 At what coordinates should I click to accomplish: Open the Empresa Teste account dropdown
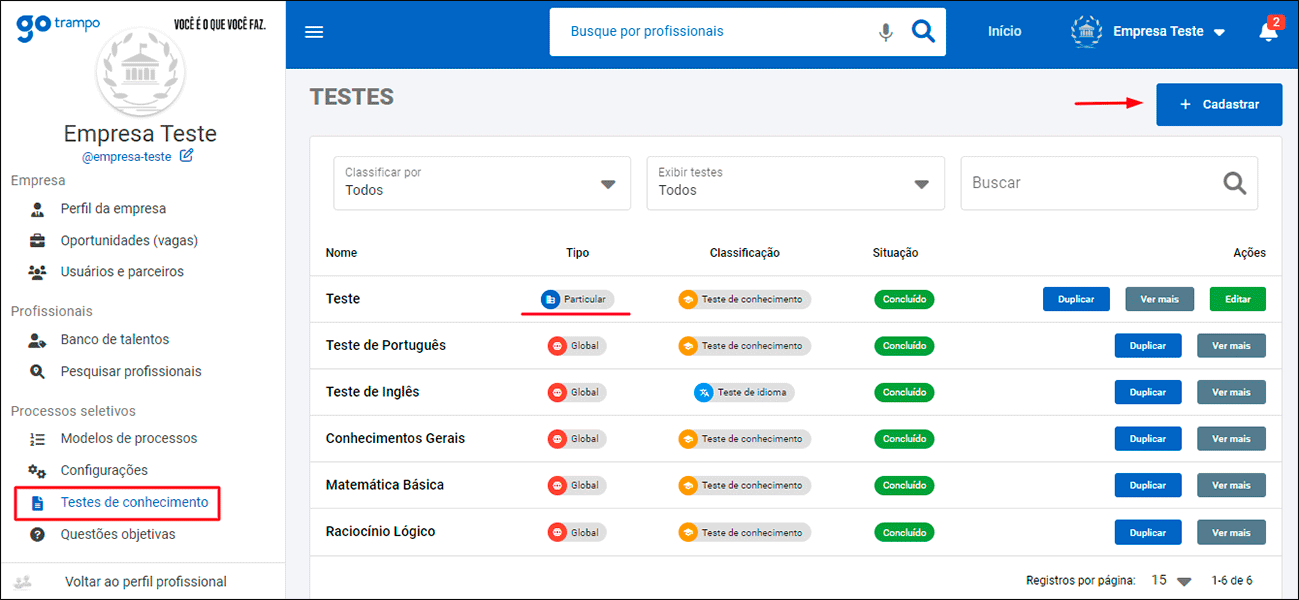[x=1149, y=32]
